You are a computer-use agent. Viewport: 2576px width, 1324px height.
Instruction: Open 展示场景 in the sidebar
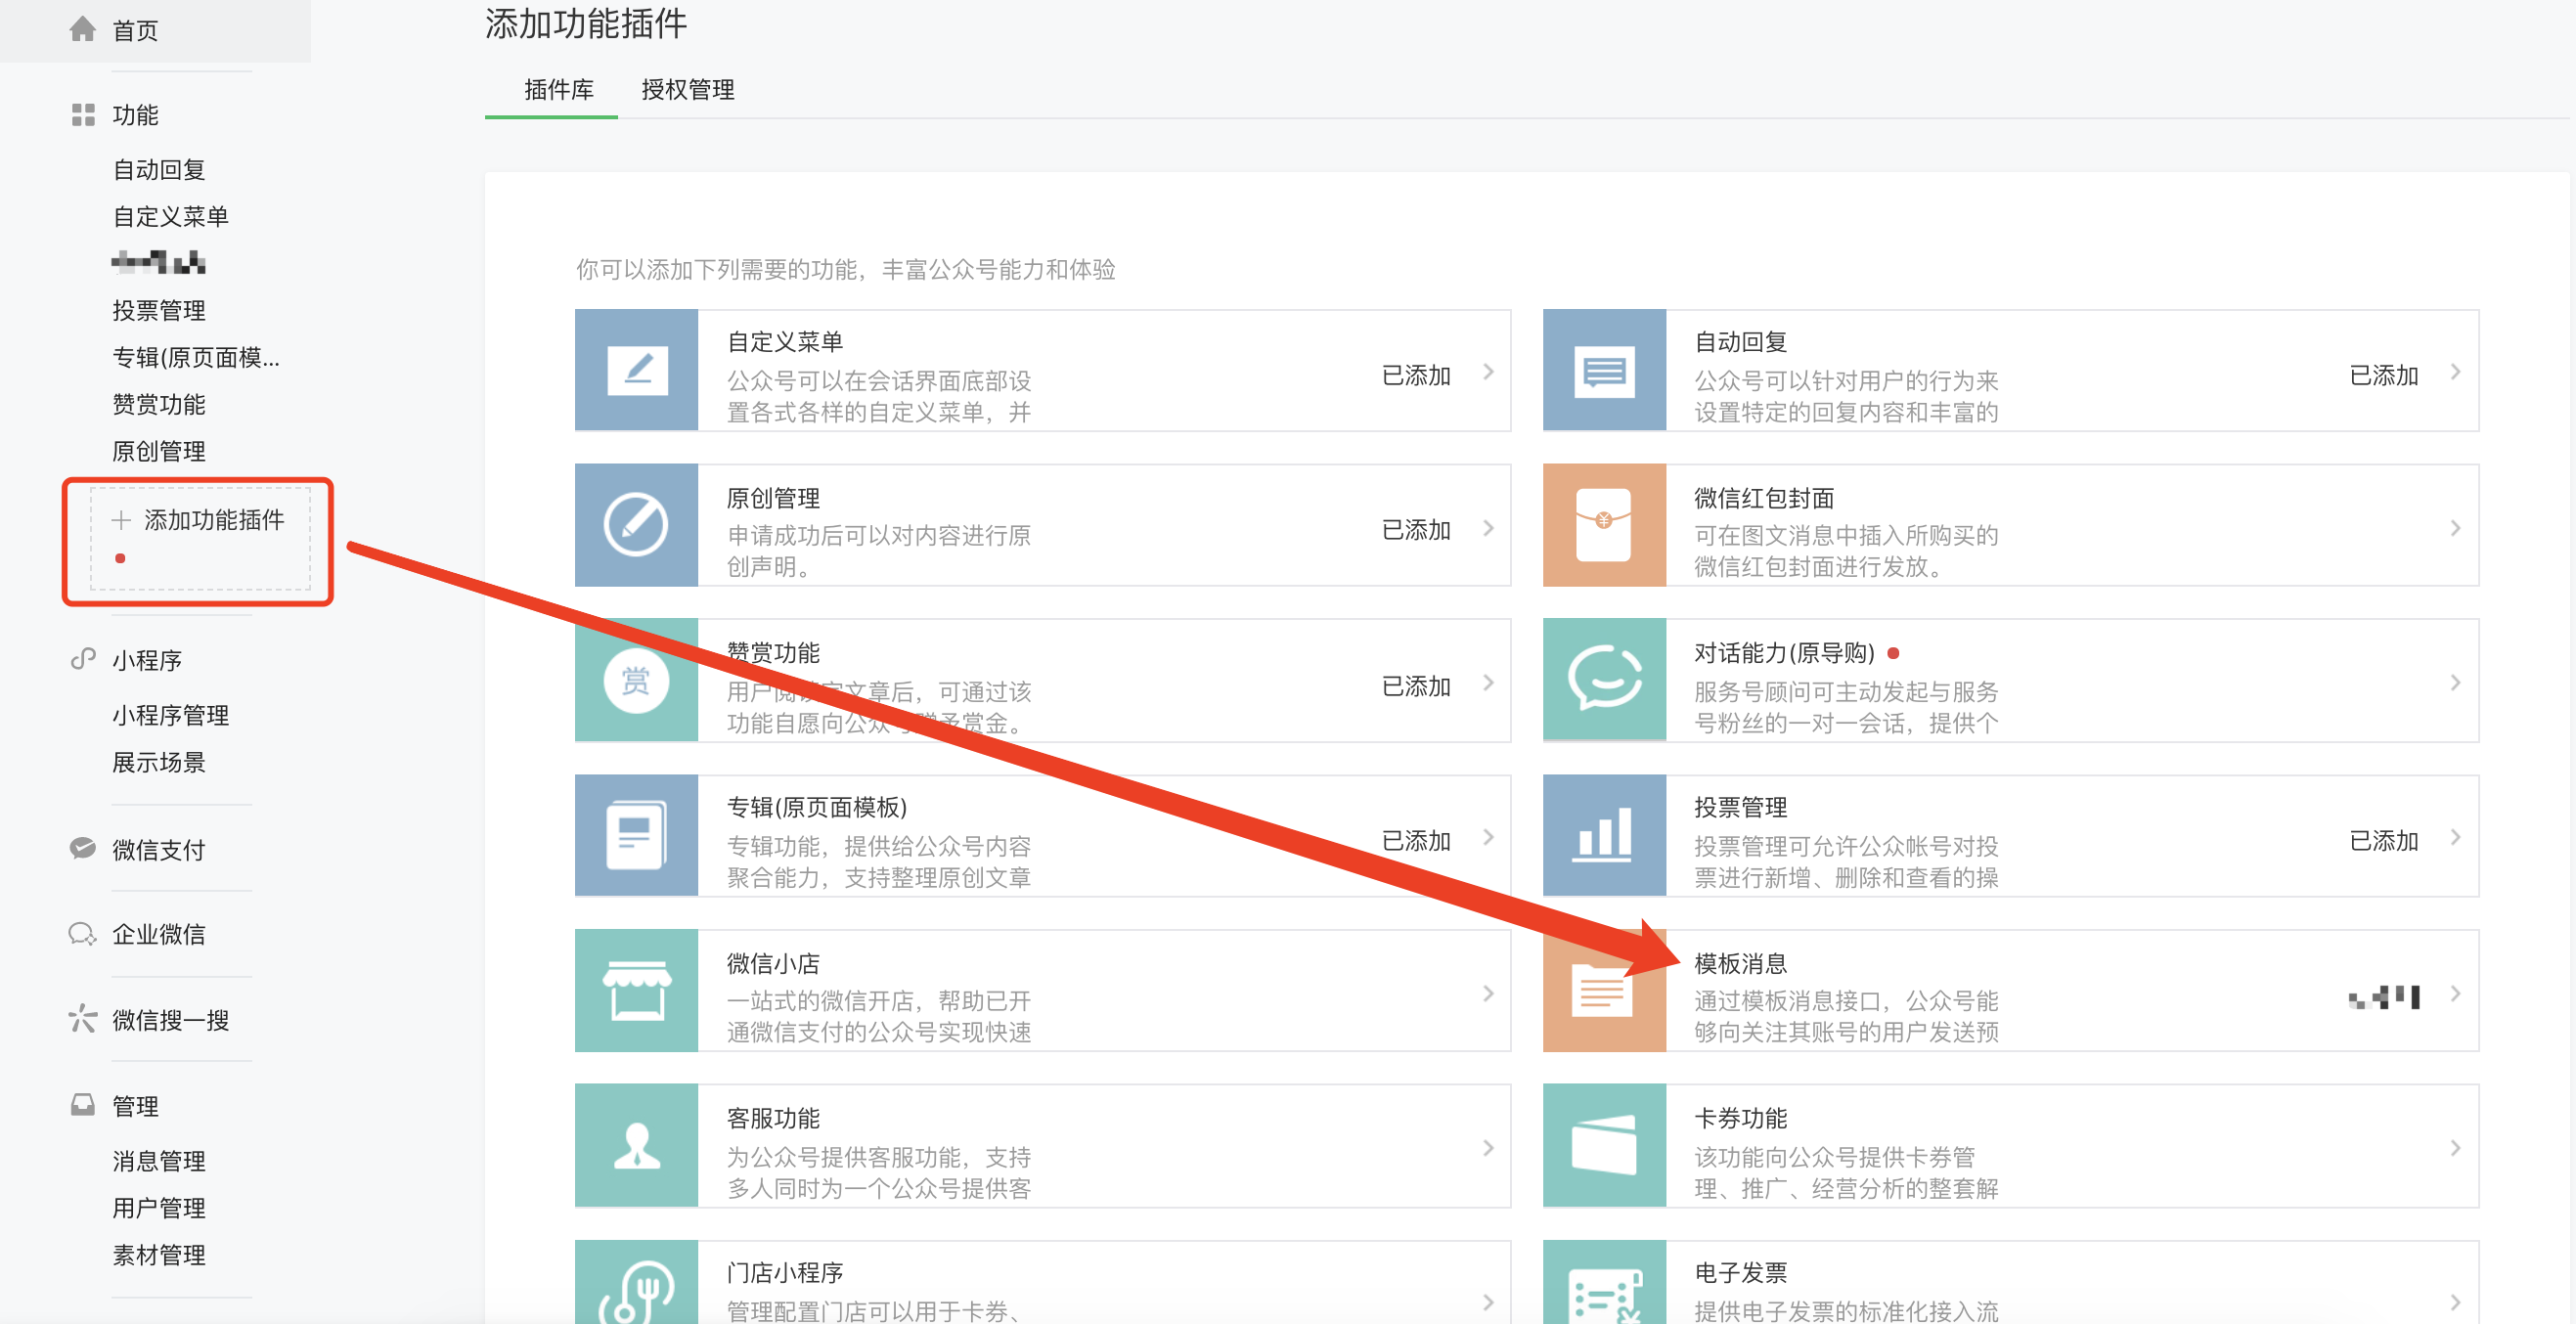pos(159,763)
